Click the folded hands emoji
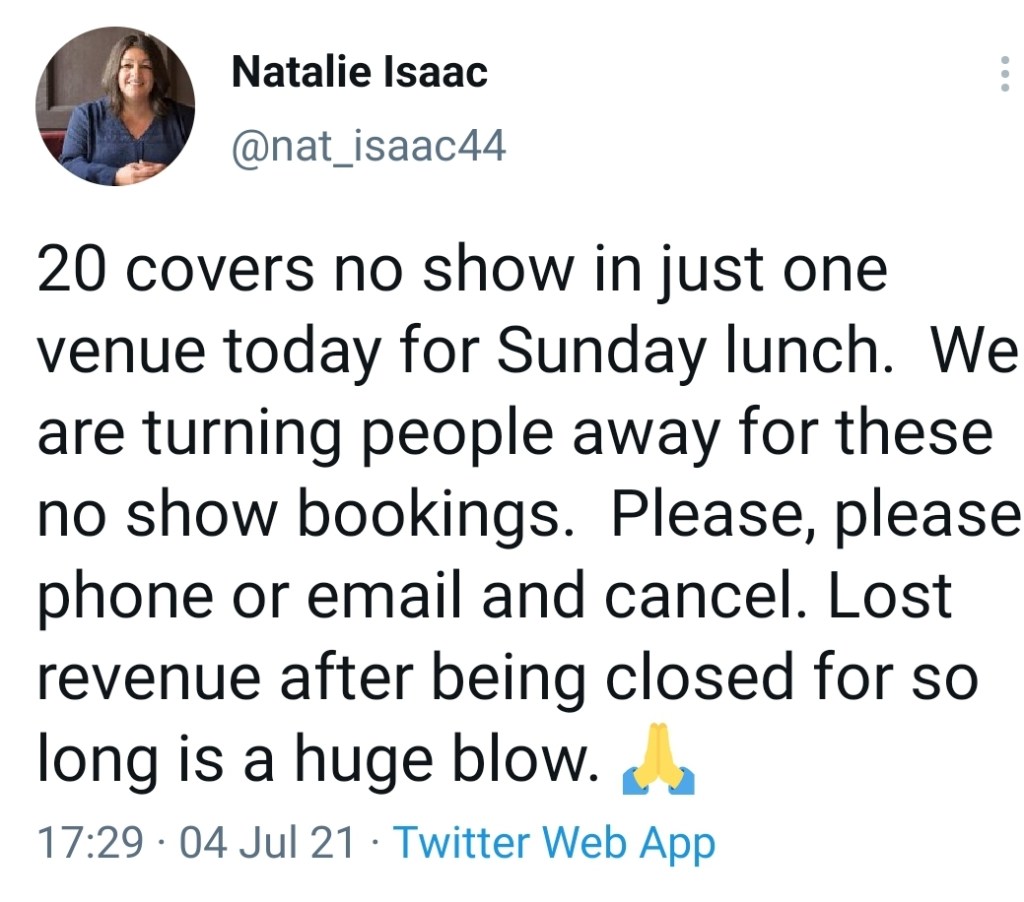The height and width of the screenshot is (902, 1024). pos(658,768)
